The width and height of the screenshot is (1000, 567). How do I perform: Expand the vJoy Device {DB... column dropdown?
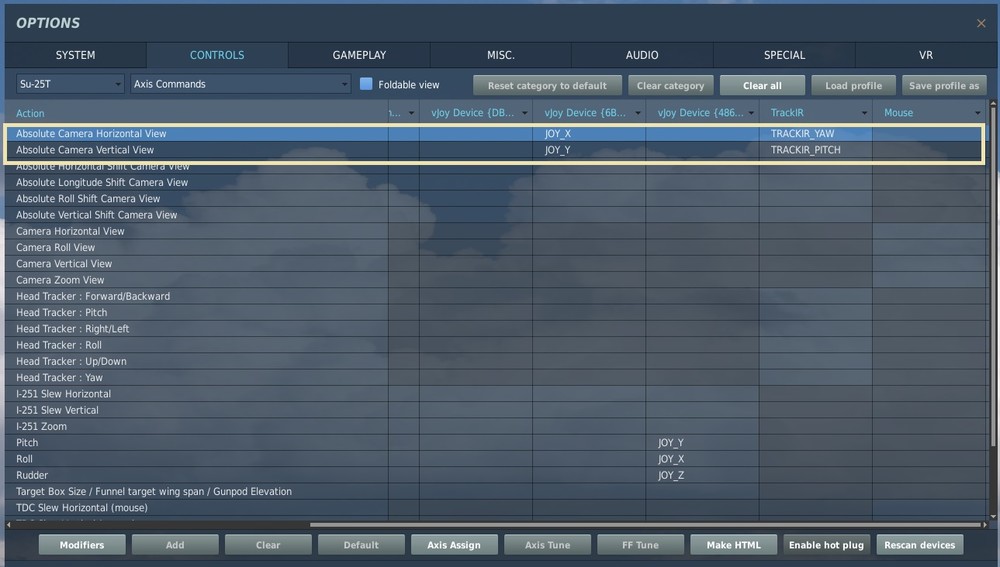(524, 114)
